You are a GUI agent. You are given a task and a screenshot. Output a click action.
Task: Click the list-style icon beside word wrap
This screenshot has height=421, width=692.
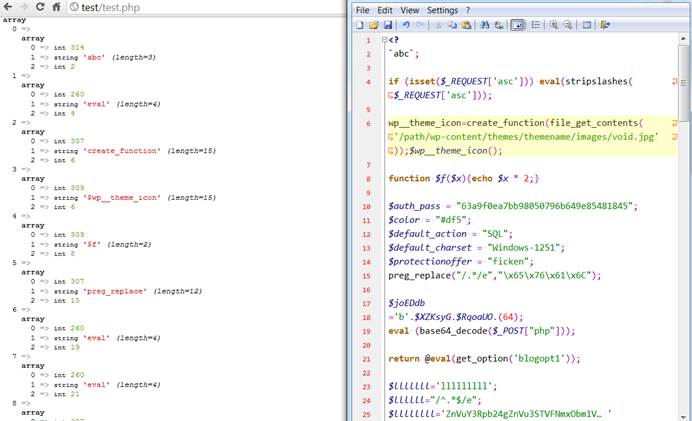point(535,25)
